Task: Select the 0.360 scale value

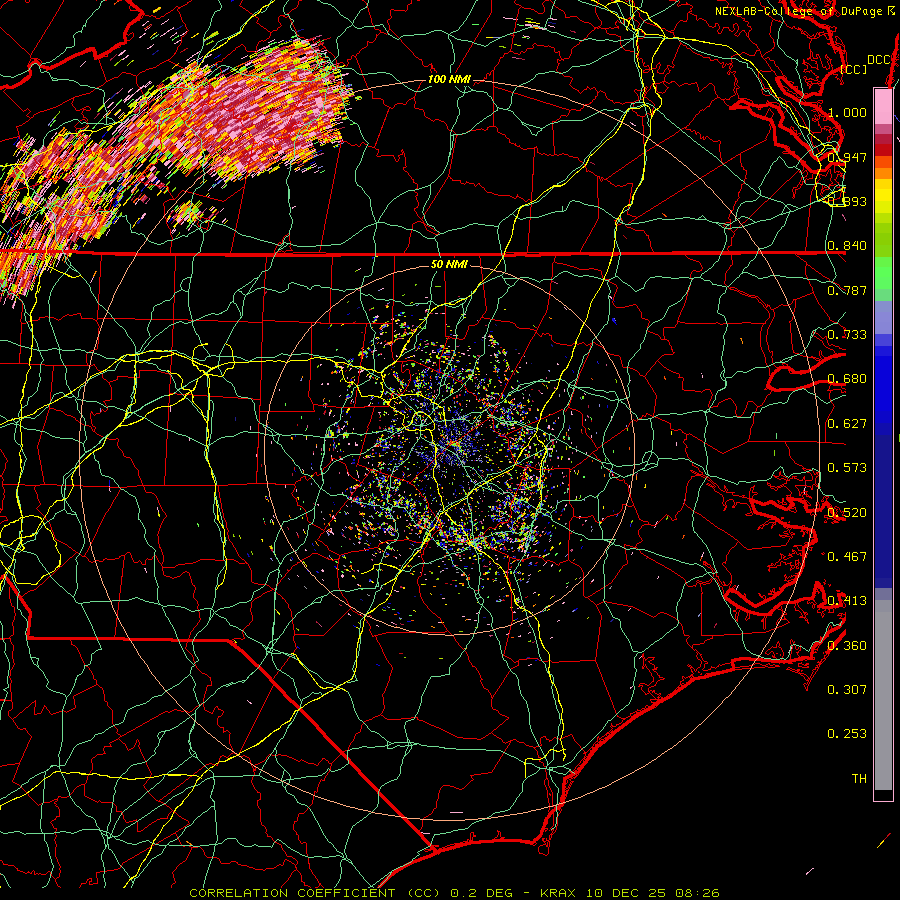Action: pos(847,645)
